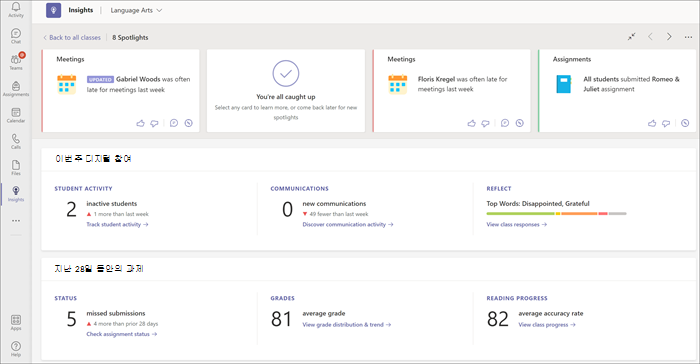This screenshot has height=364, width=700.
Task: Collapse the spotlights panel using the arrows icon
Action: coord(632,37)
